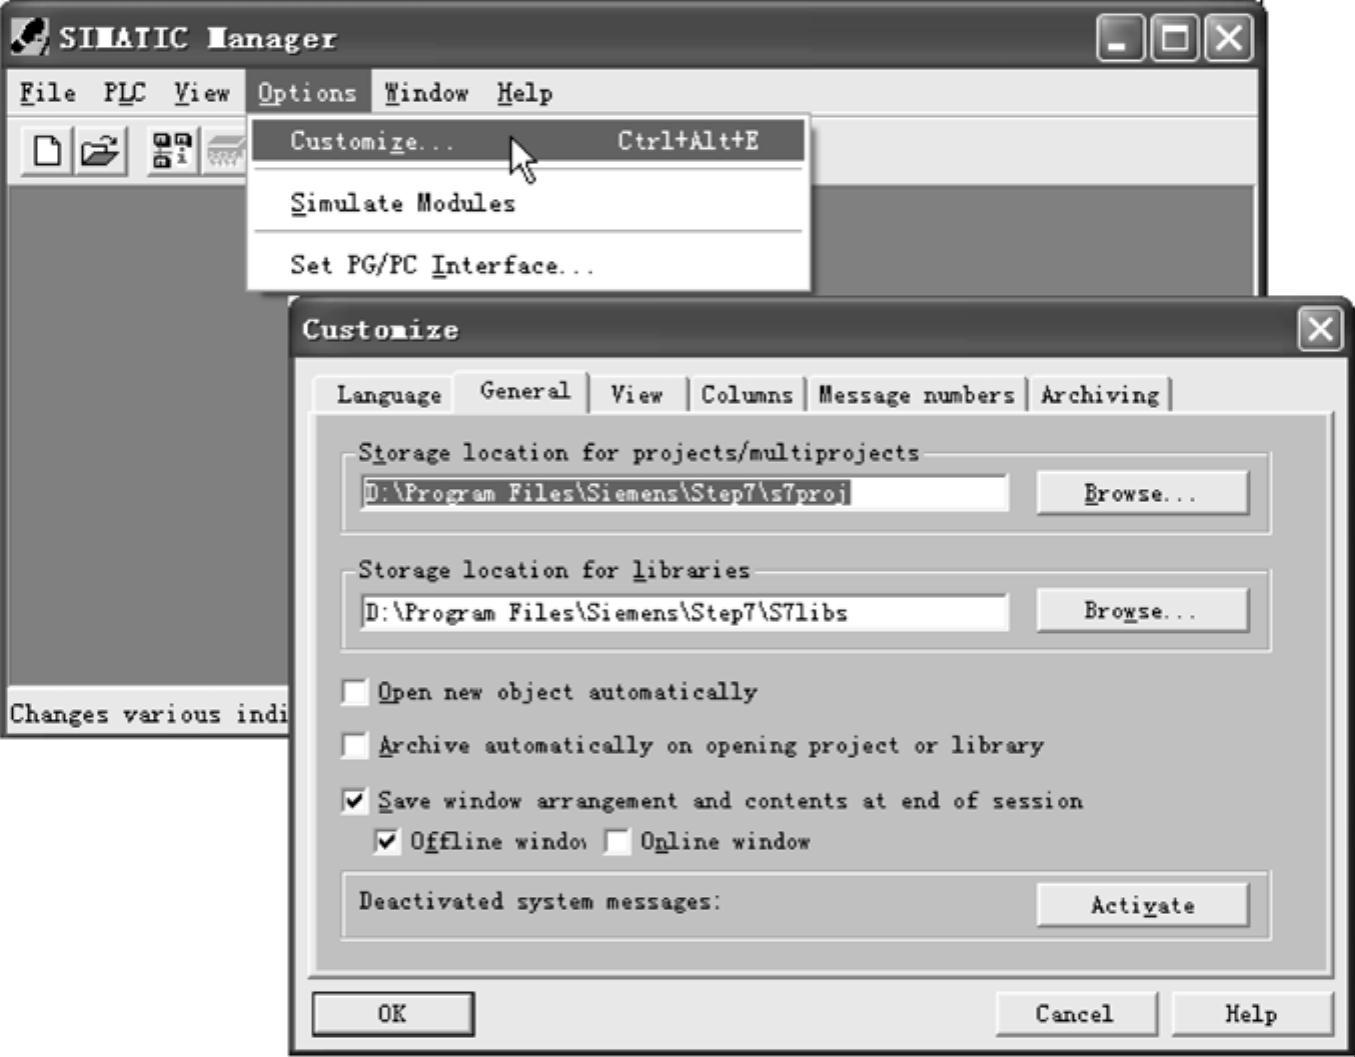Close the Customize dialog
Image resolution: width=1355 pixels, height=1057 pixels.
(x=1320, y=329)
